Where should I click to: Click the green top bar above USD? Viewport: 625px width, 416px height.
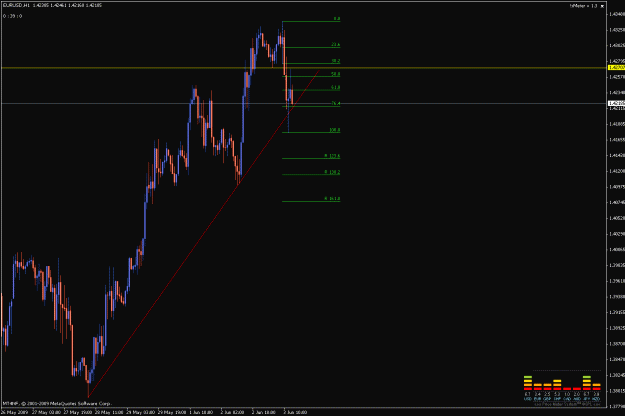click(528, 377)
